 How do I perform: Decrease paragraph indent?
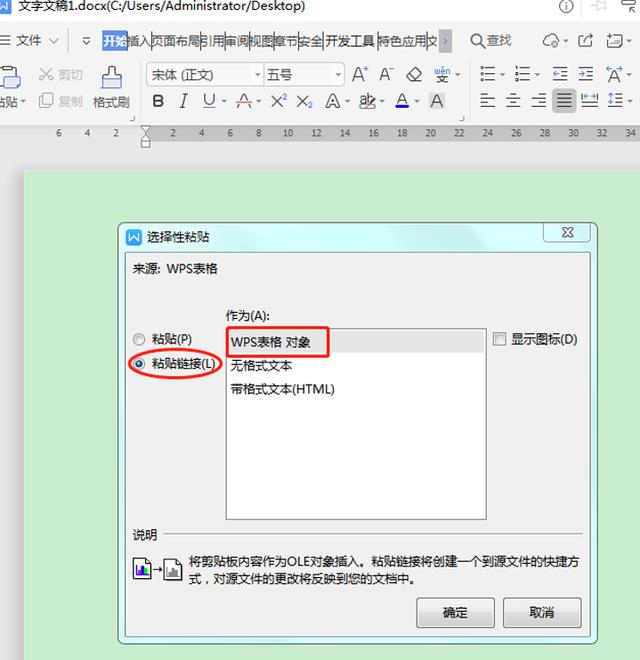point(560,74)
